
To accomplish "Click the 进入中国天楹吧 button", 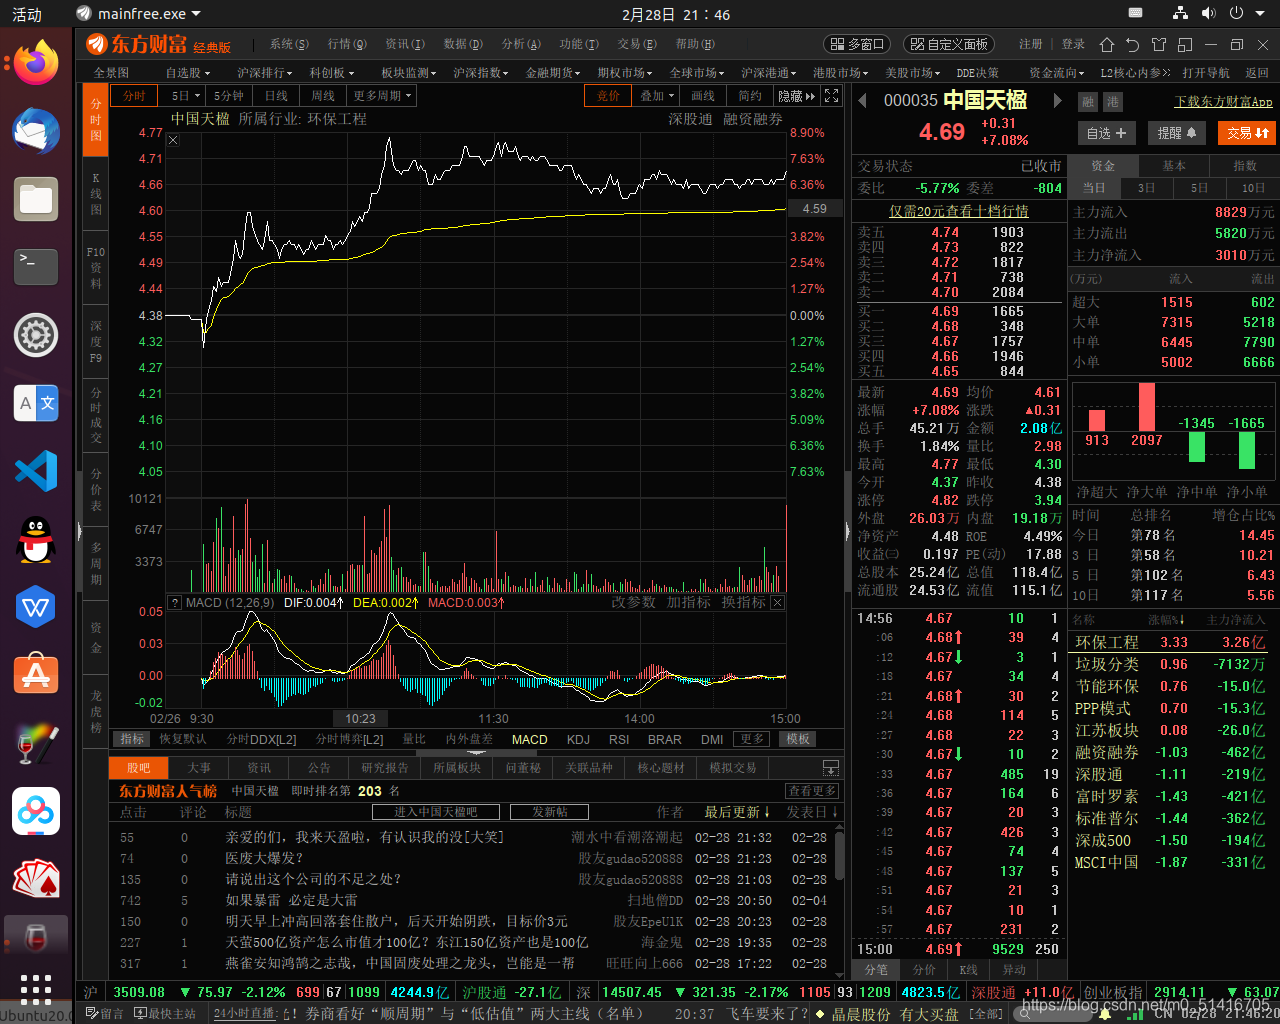I will point(436,812).
